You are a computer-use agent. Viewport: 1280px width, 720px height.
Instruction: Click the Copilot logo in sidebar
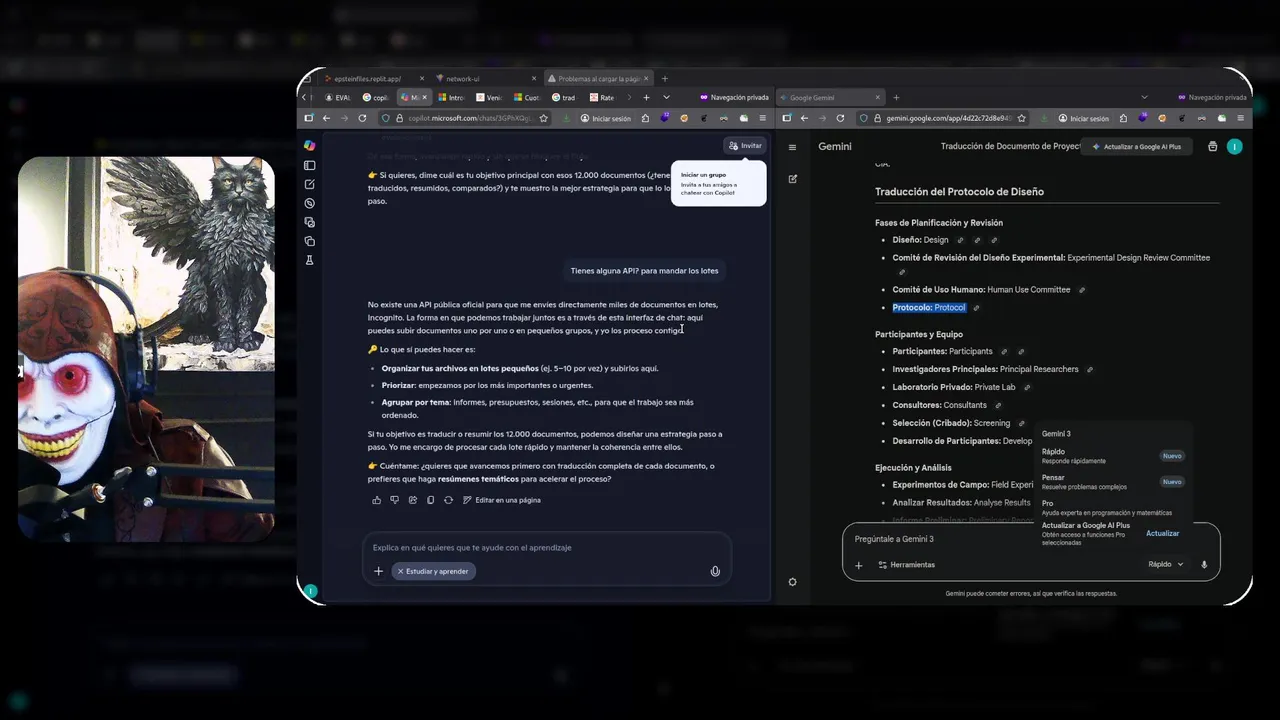[x=310, y=145]
